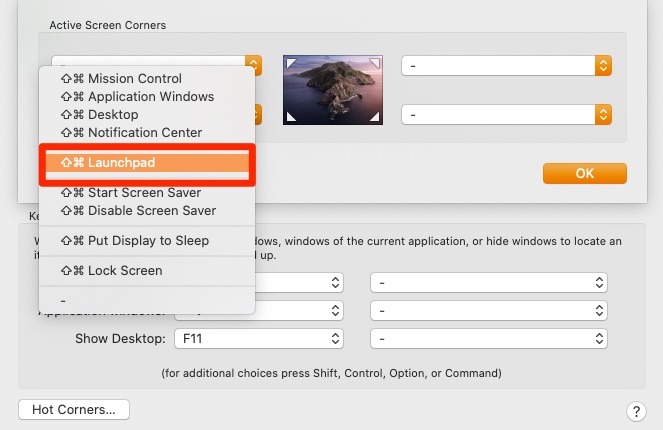Viewport: 663px width, 430px height.
Task: Choose Put Display to Sleep
Action: pyautogui.click(x=147, y=241)
